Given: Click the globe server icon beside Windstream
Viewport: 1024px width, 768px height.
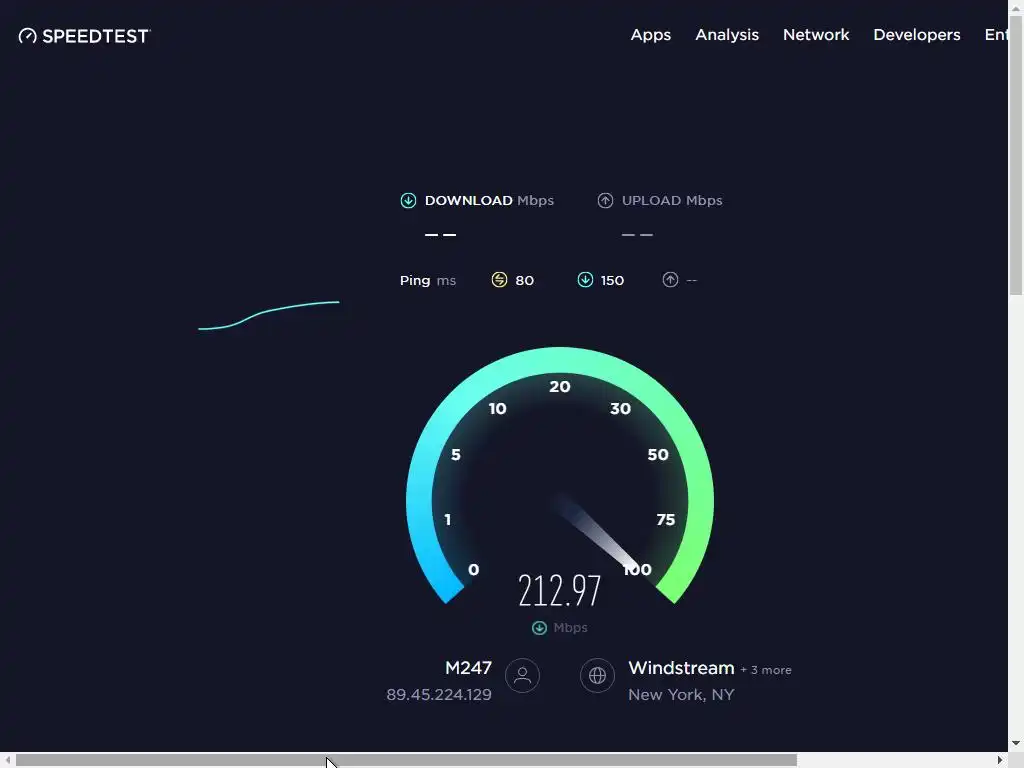Looking at the screenshot, I should point(598,675).
